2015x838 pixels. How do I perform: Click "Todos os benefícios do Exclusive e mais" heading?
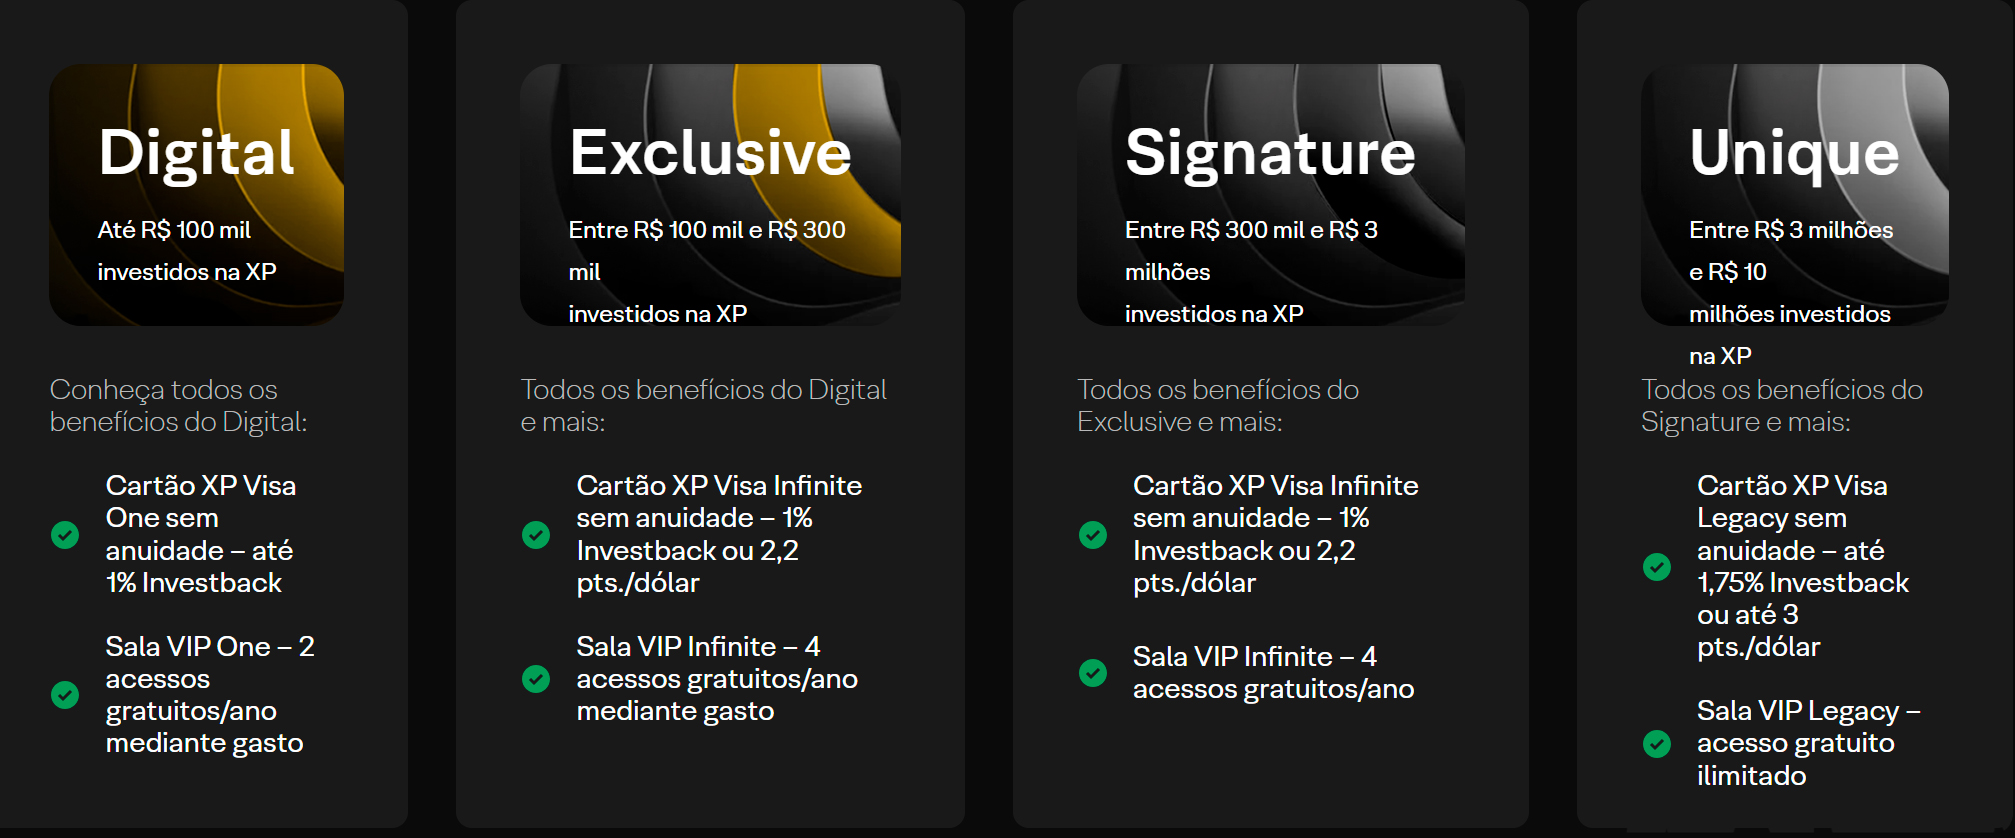(x=1217, y=405)
